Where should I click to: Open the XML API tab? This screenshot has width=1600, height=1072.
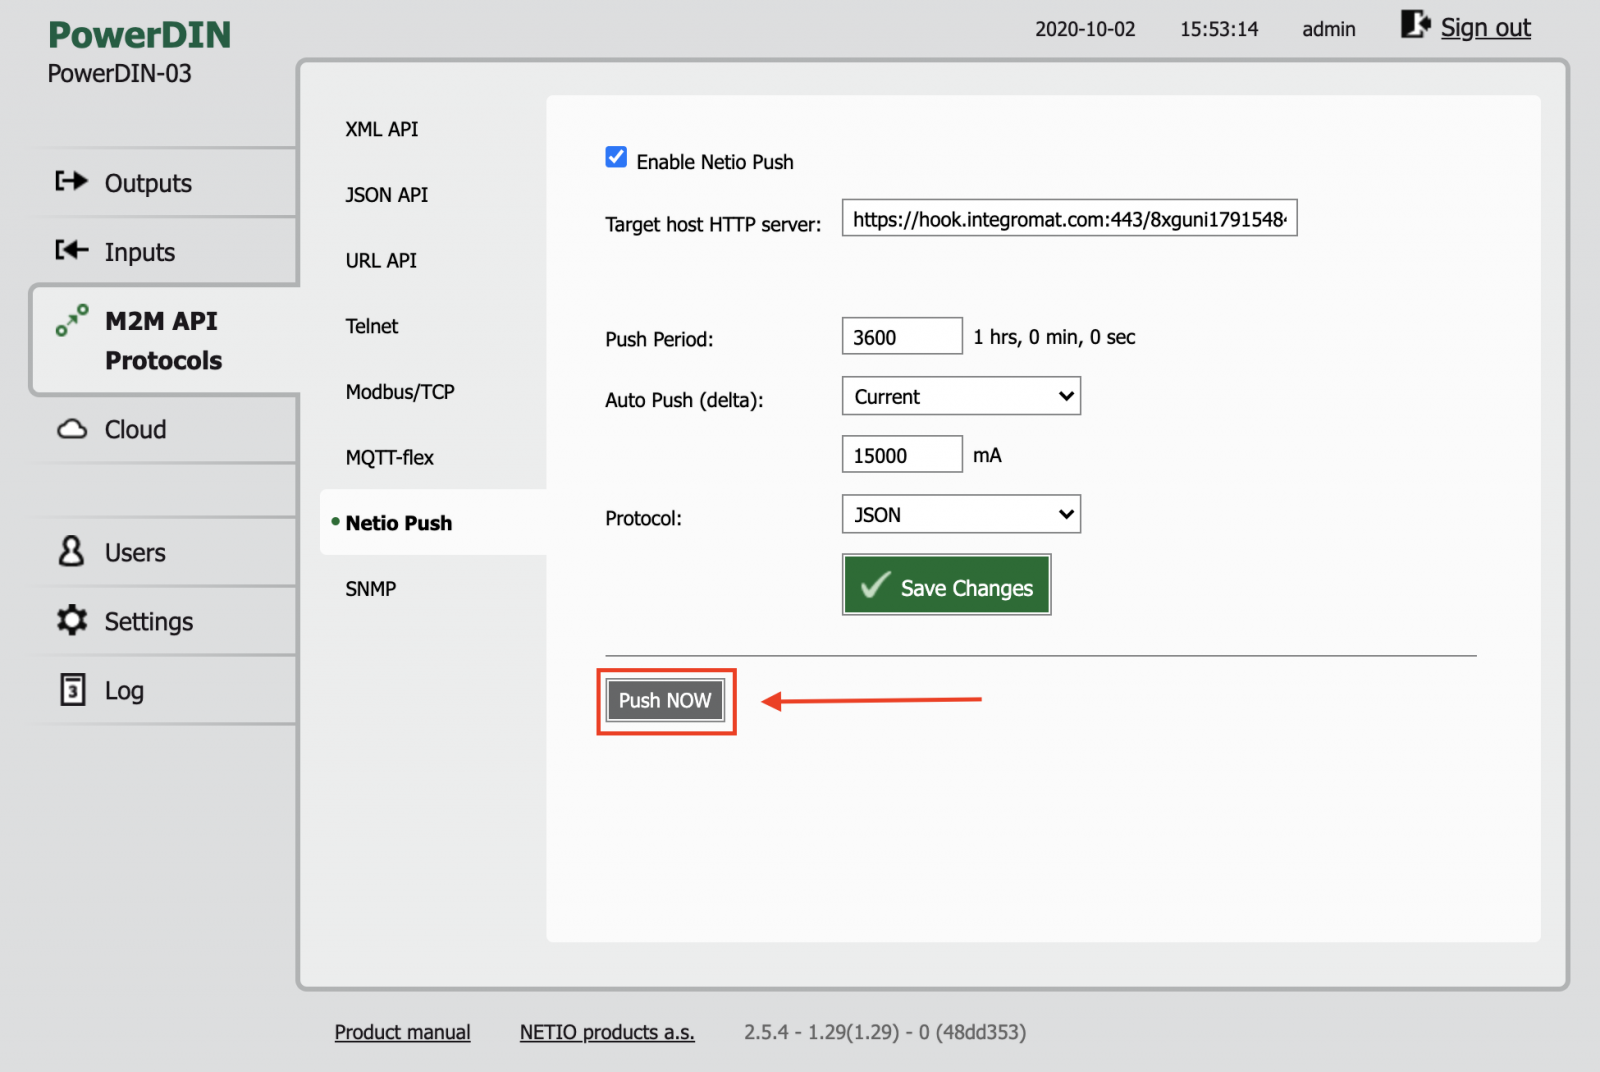pos(382,129)
